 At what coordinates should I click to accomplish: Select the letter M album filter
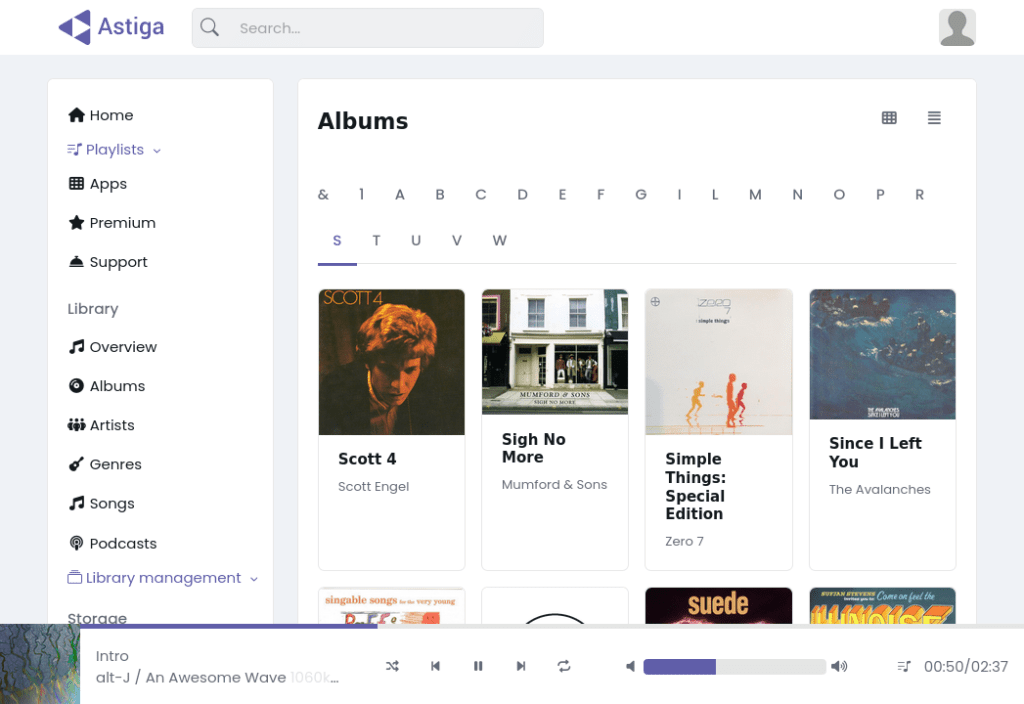tap(755, 195)
